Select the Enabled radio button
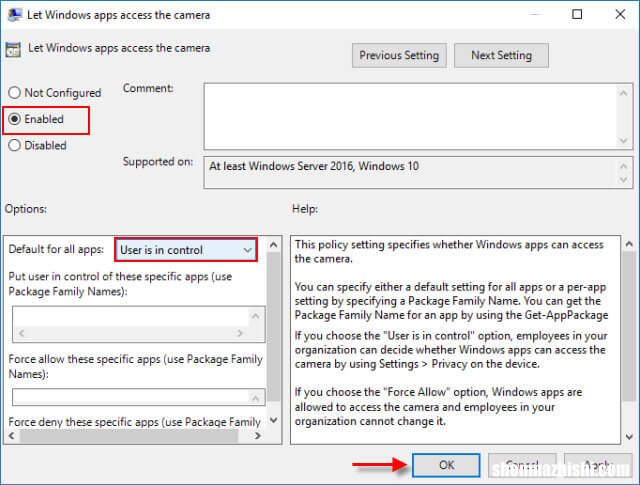The height and width of the screenshot is (485, 640). click(x=15, y=119)
